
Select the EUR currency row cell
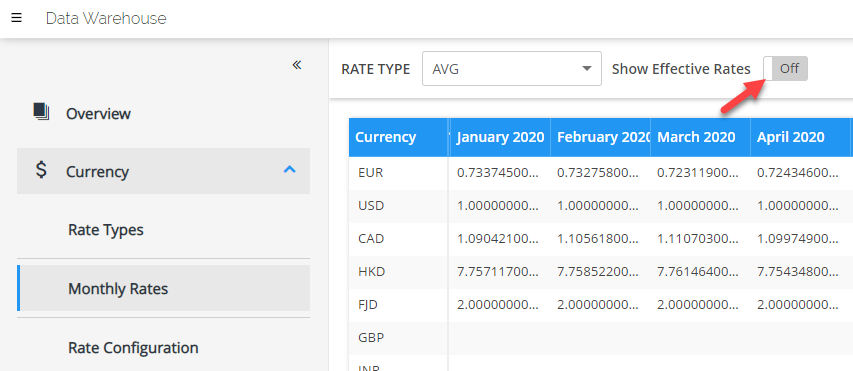click(x=398, y=173)
